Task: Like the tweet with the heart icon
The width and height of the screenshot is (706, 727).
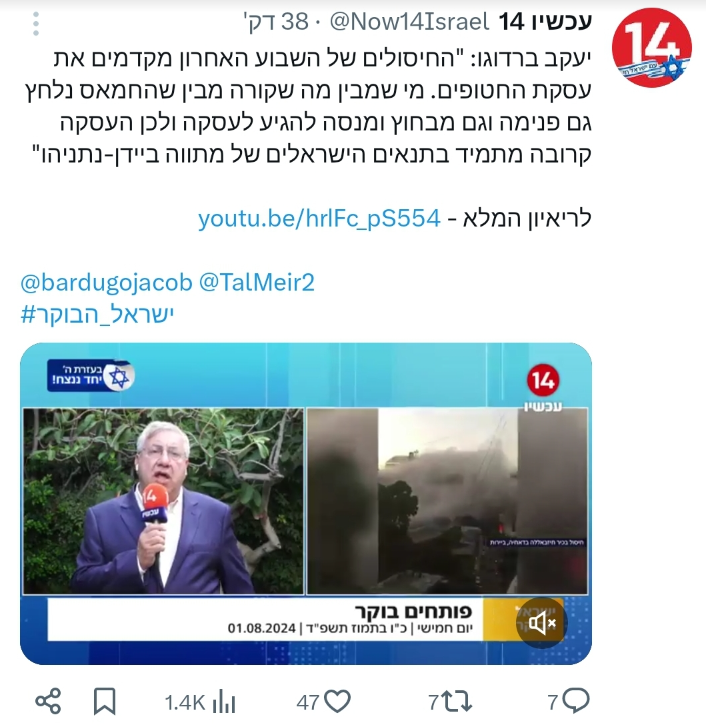Action: 337,701
